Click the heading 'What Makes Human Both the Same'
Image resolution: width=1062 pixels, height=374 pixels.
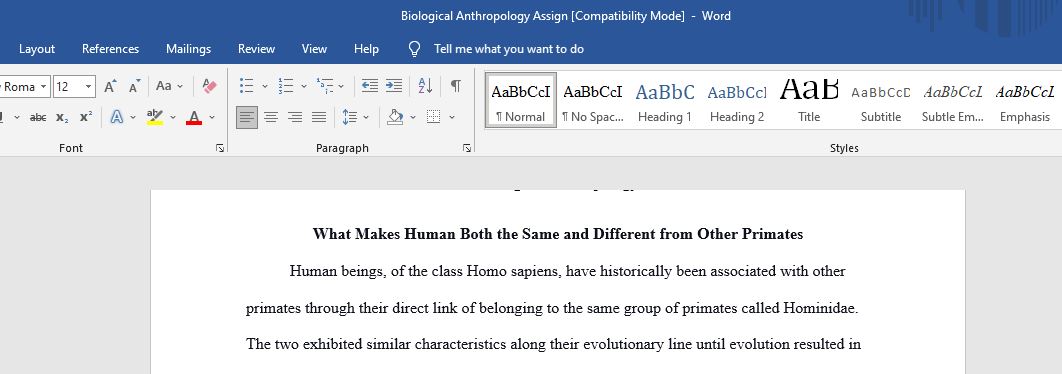coord(557,234)
